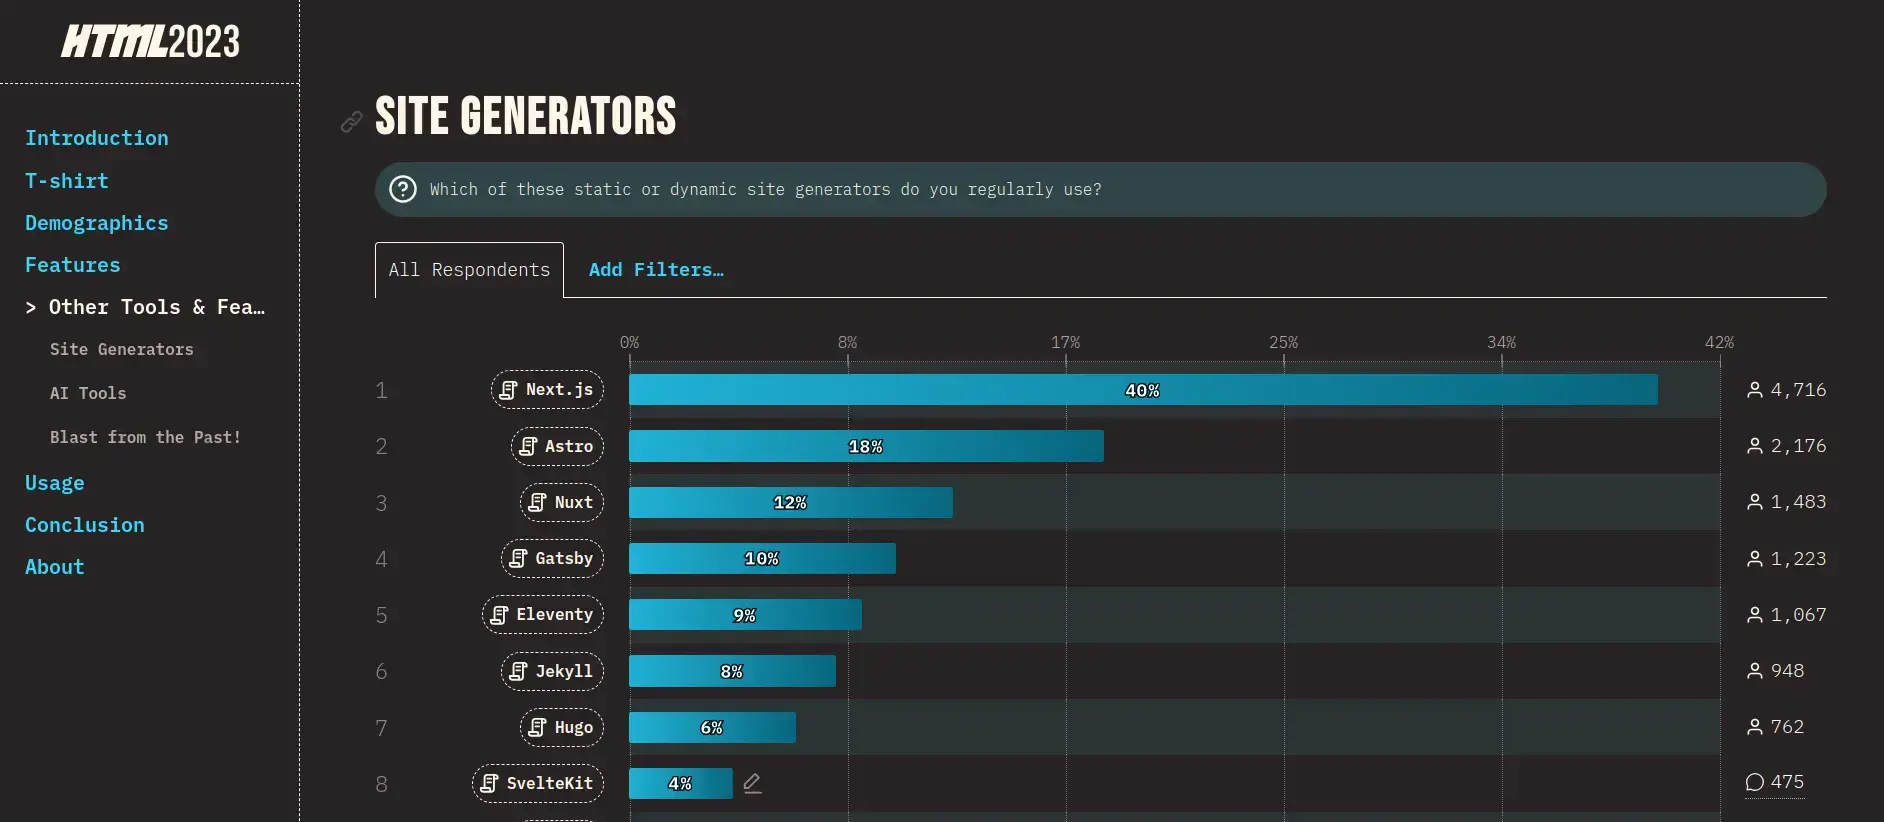1884x822 pixels.
Task: Open Blast from the Past! subsection
Action: [145, 437]
